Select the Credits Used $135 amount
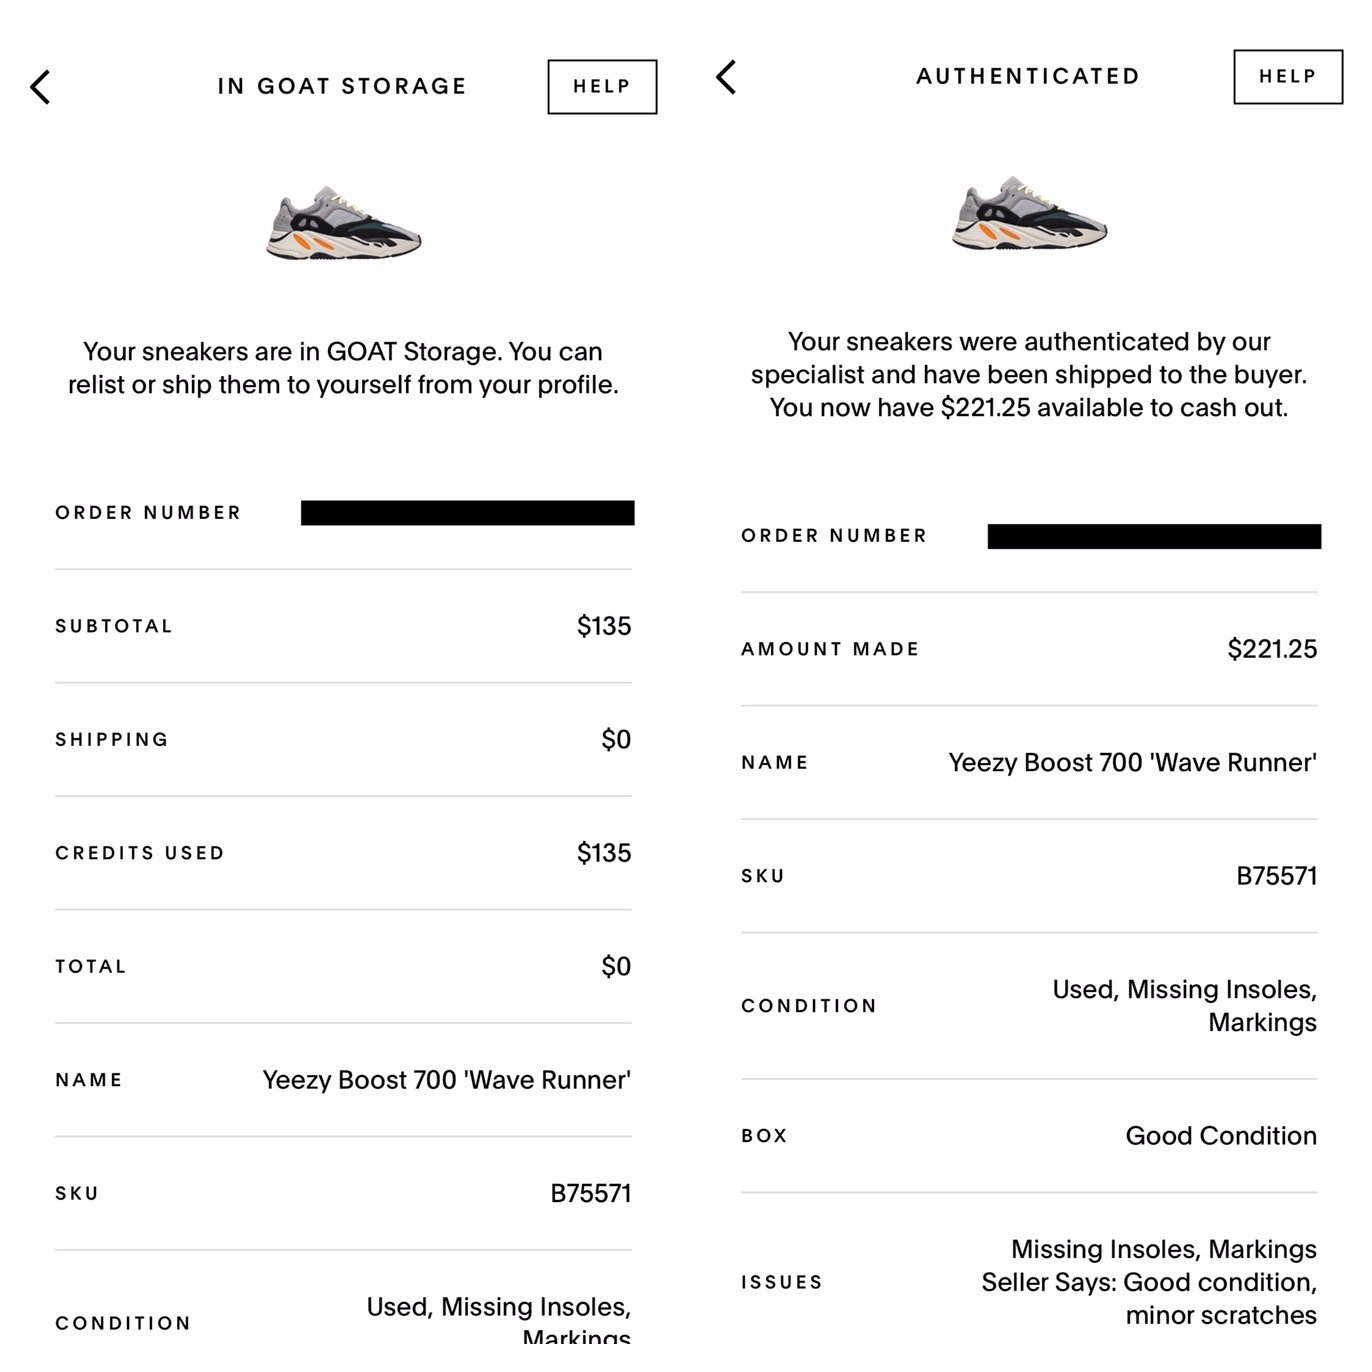 pos(604,853)
